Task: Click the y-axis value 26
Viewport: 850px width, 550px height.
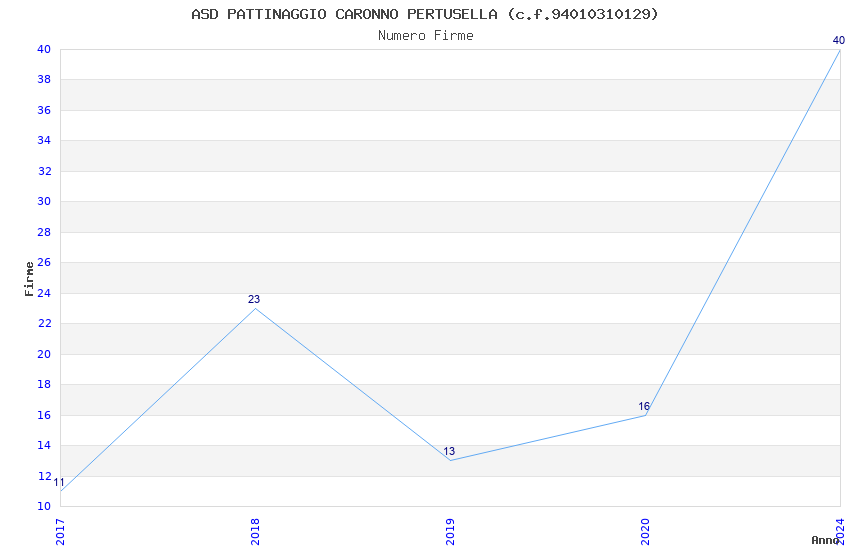Action: tap(44, 263)
